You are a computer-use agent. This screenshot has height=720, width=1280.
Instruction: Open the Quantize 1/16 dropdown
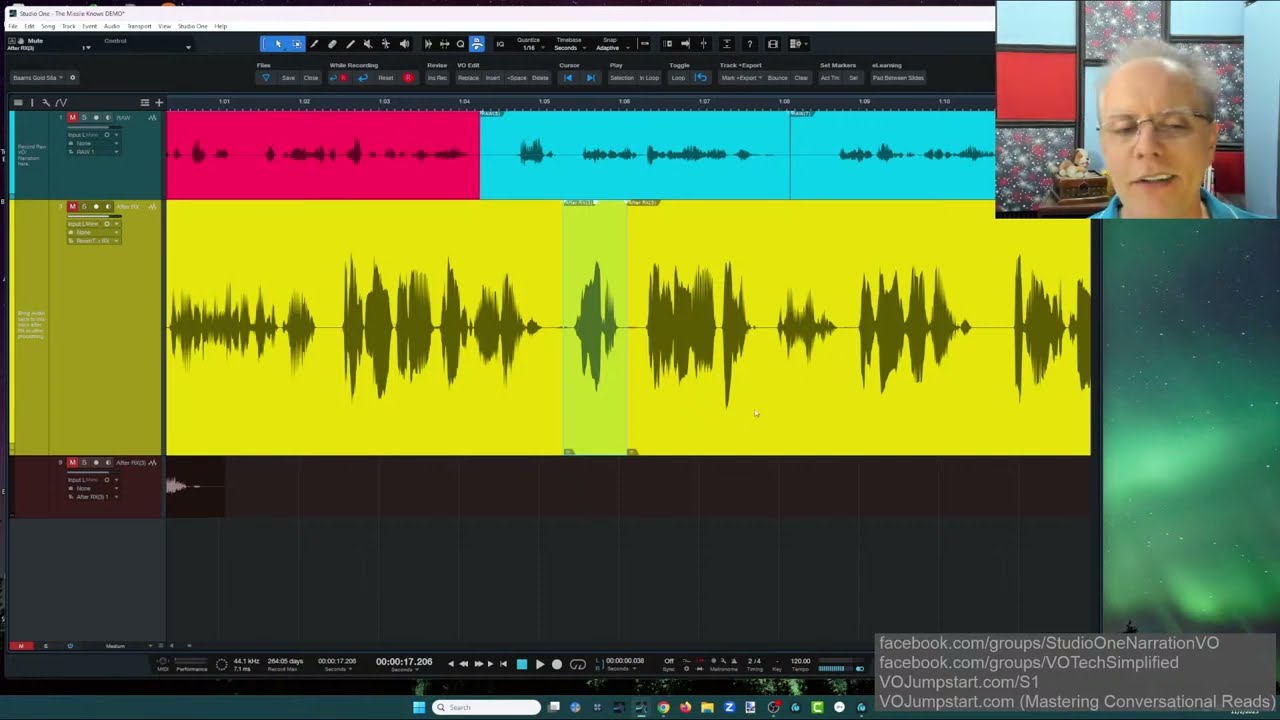[529, 44]
